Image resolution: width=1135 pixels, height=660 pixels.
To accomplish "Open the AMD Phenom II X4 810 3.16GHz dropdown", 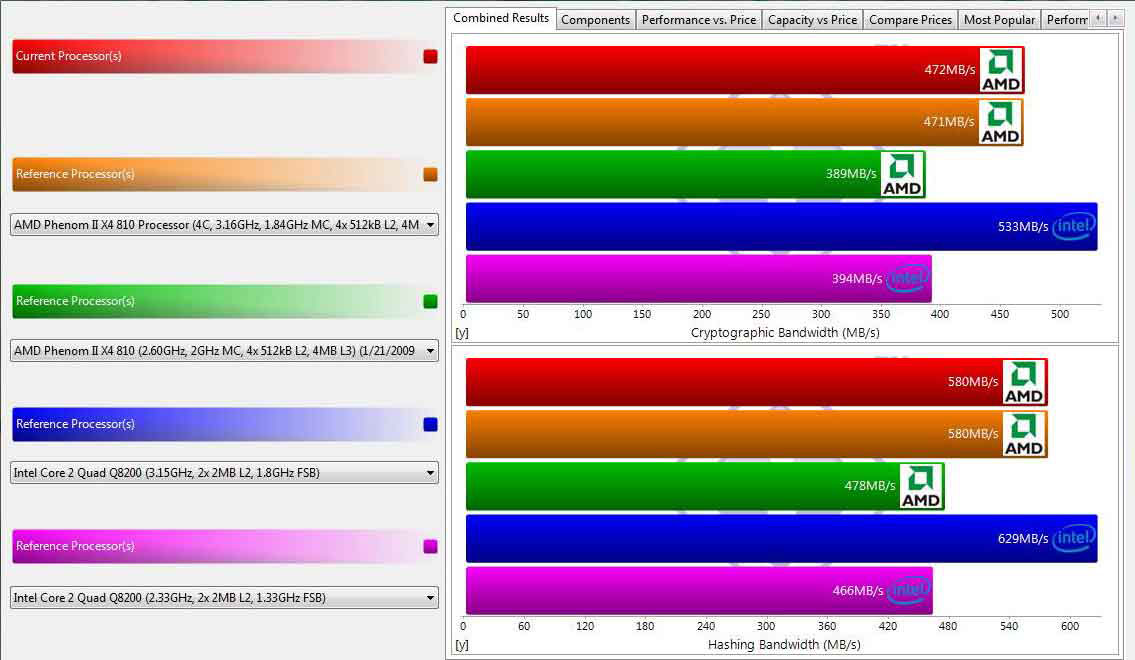I will click(224, 225).
